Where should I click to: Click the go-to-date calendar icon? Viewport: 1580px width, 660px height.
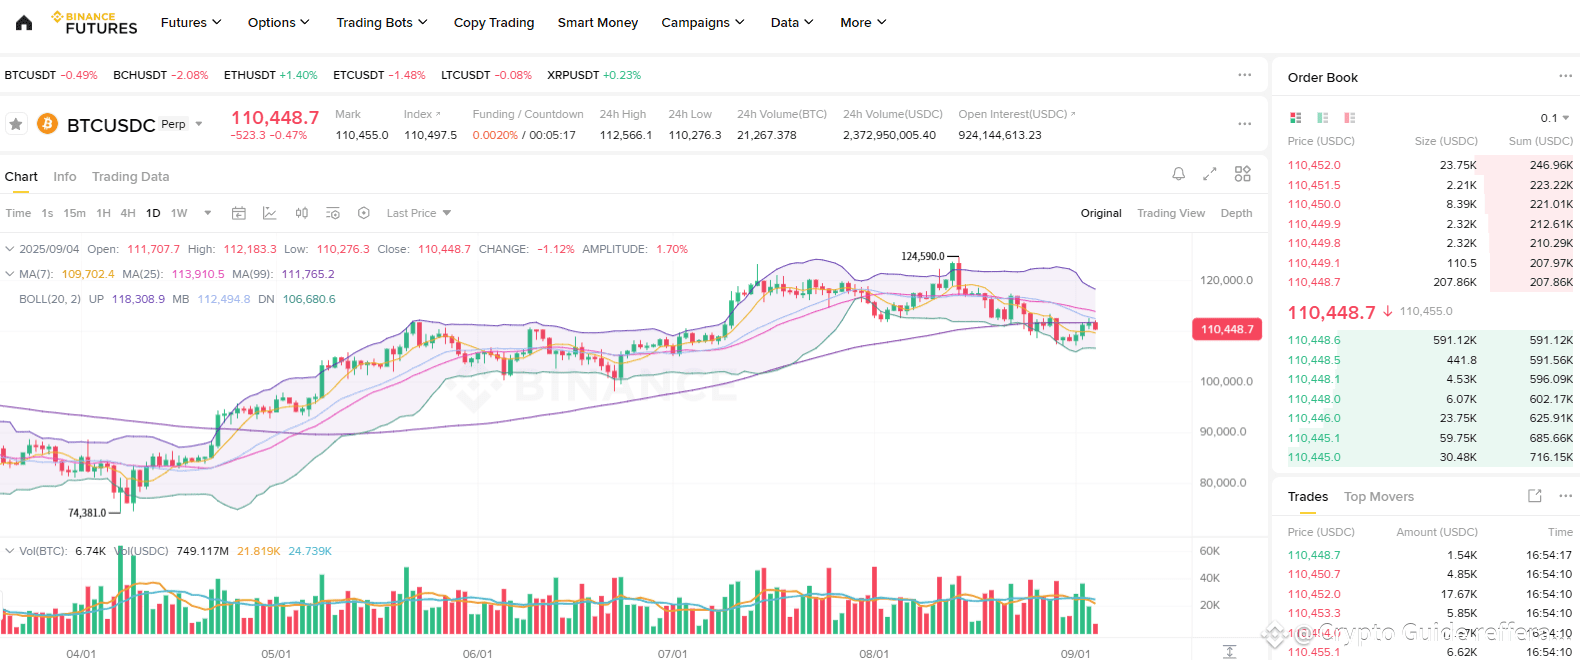click(x=239, y=213)
